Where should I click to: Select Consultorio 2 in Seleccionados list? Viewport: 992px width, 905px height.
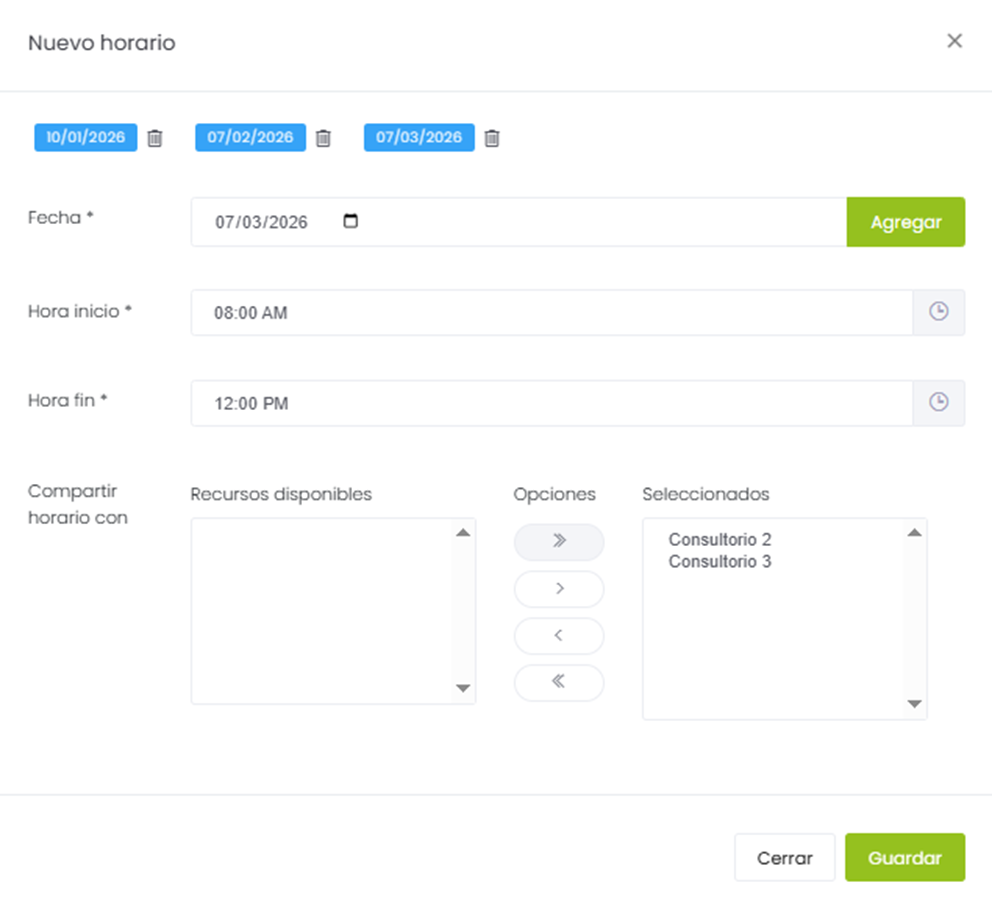click(x=720, y=540)
